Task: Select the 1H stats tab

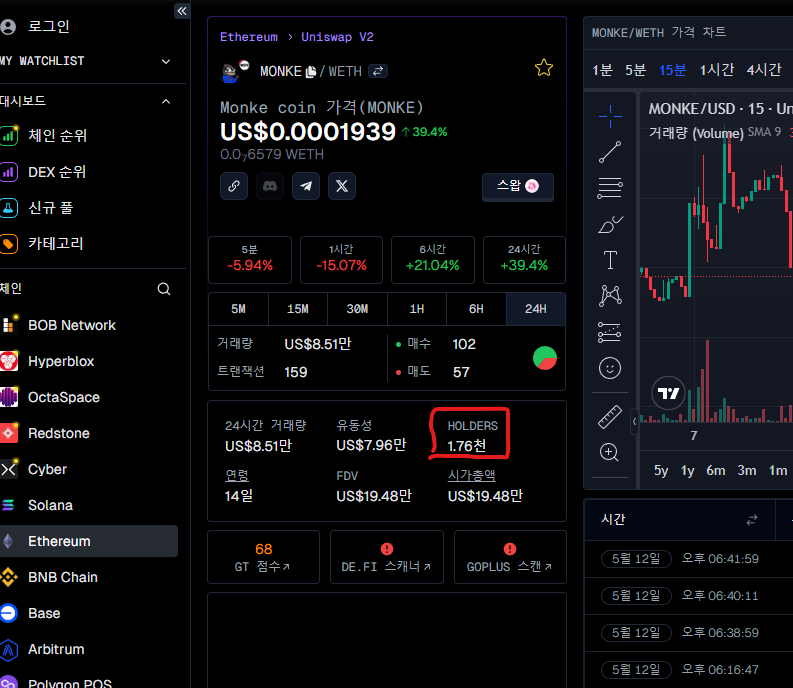Action: point(417,309)
